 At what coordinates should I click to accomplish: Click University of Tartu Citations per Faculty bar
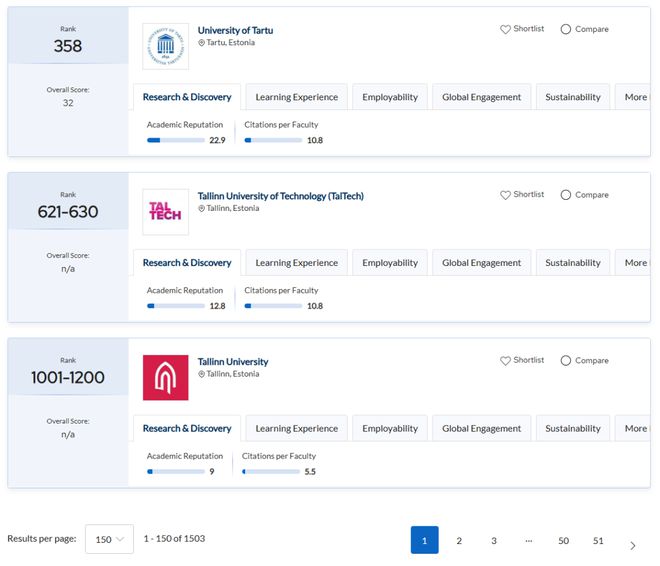point(273,140)
